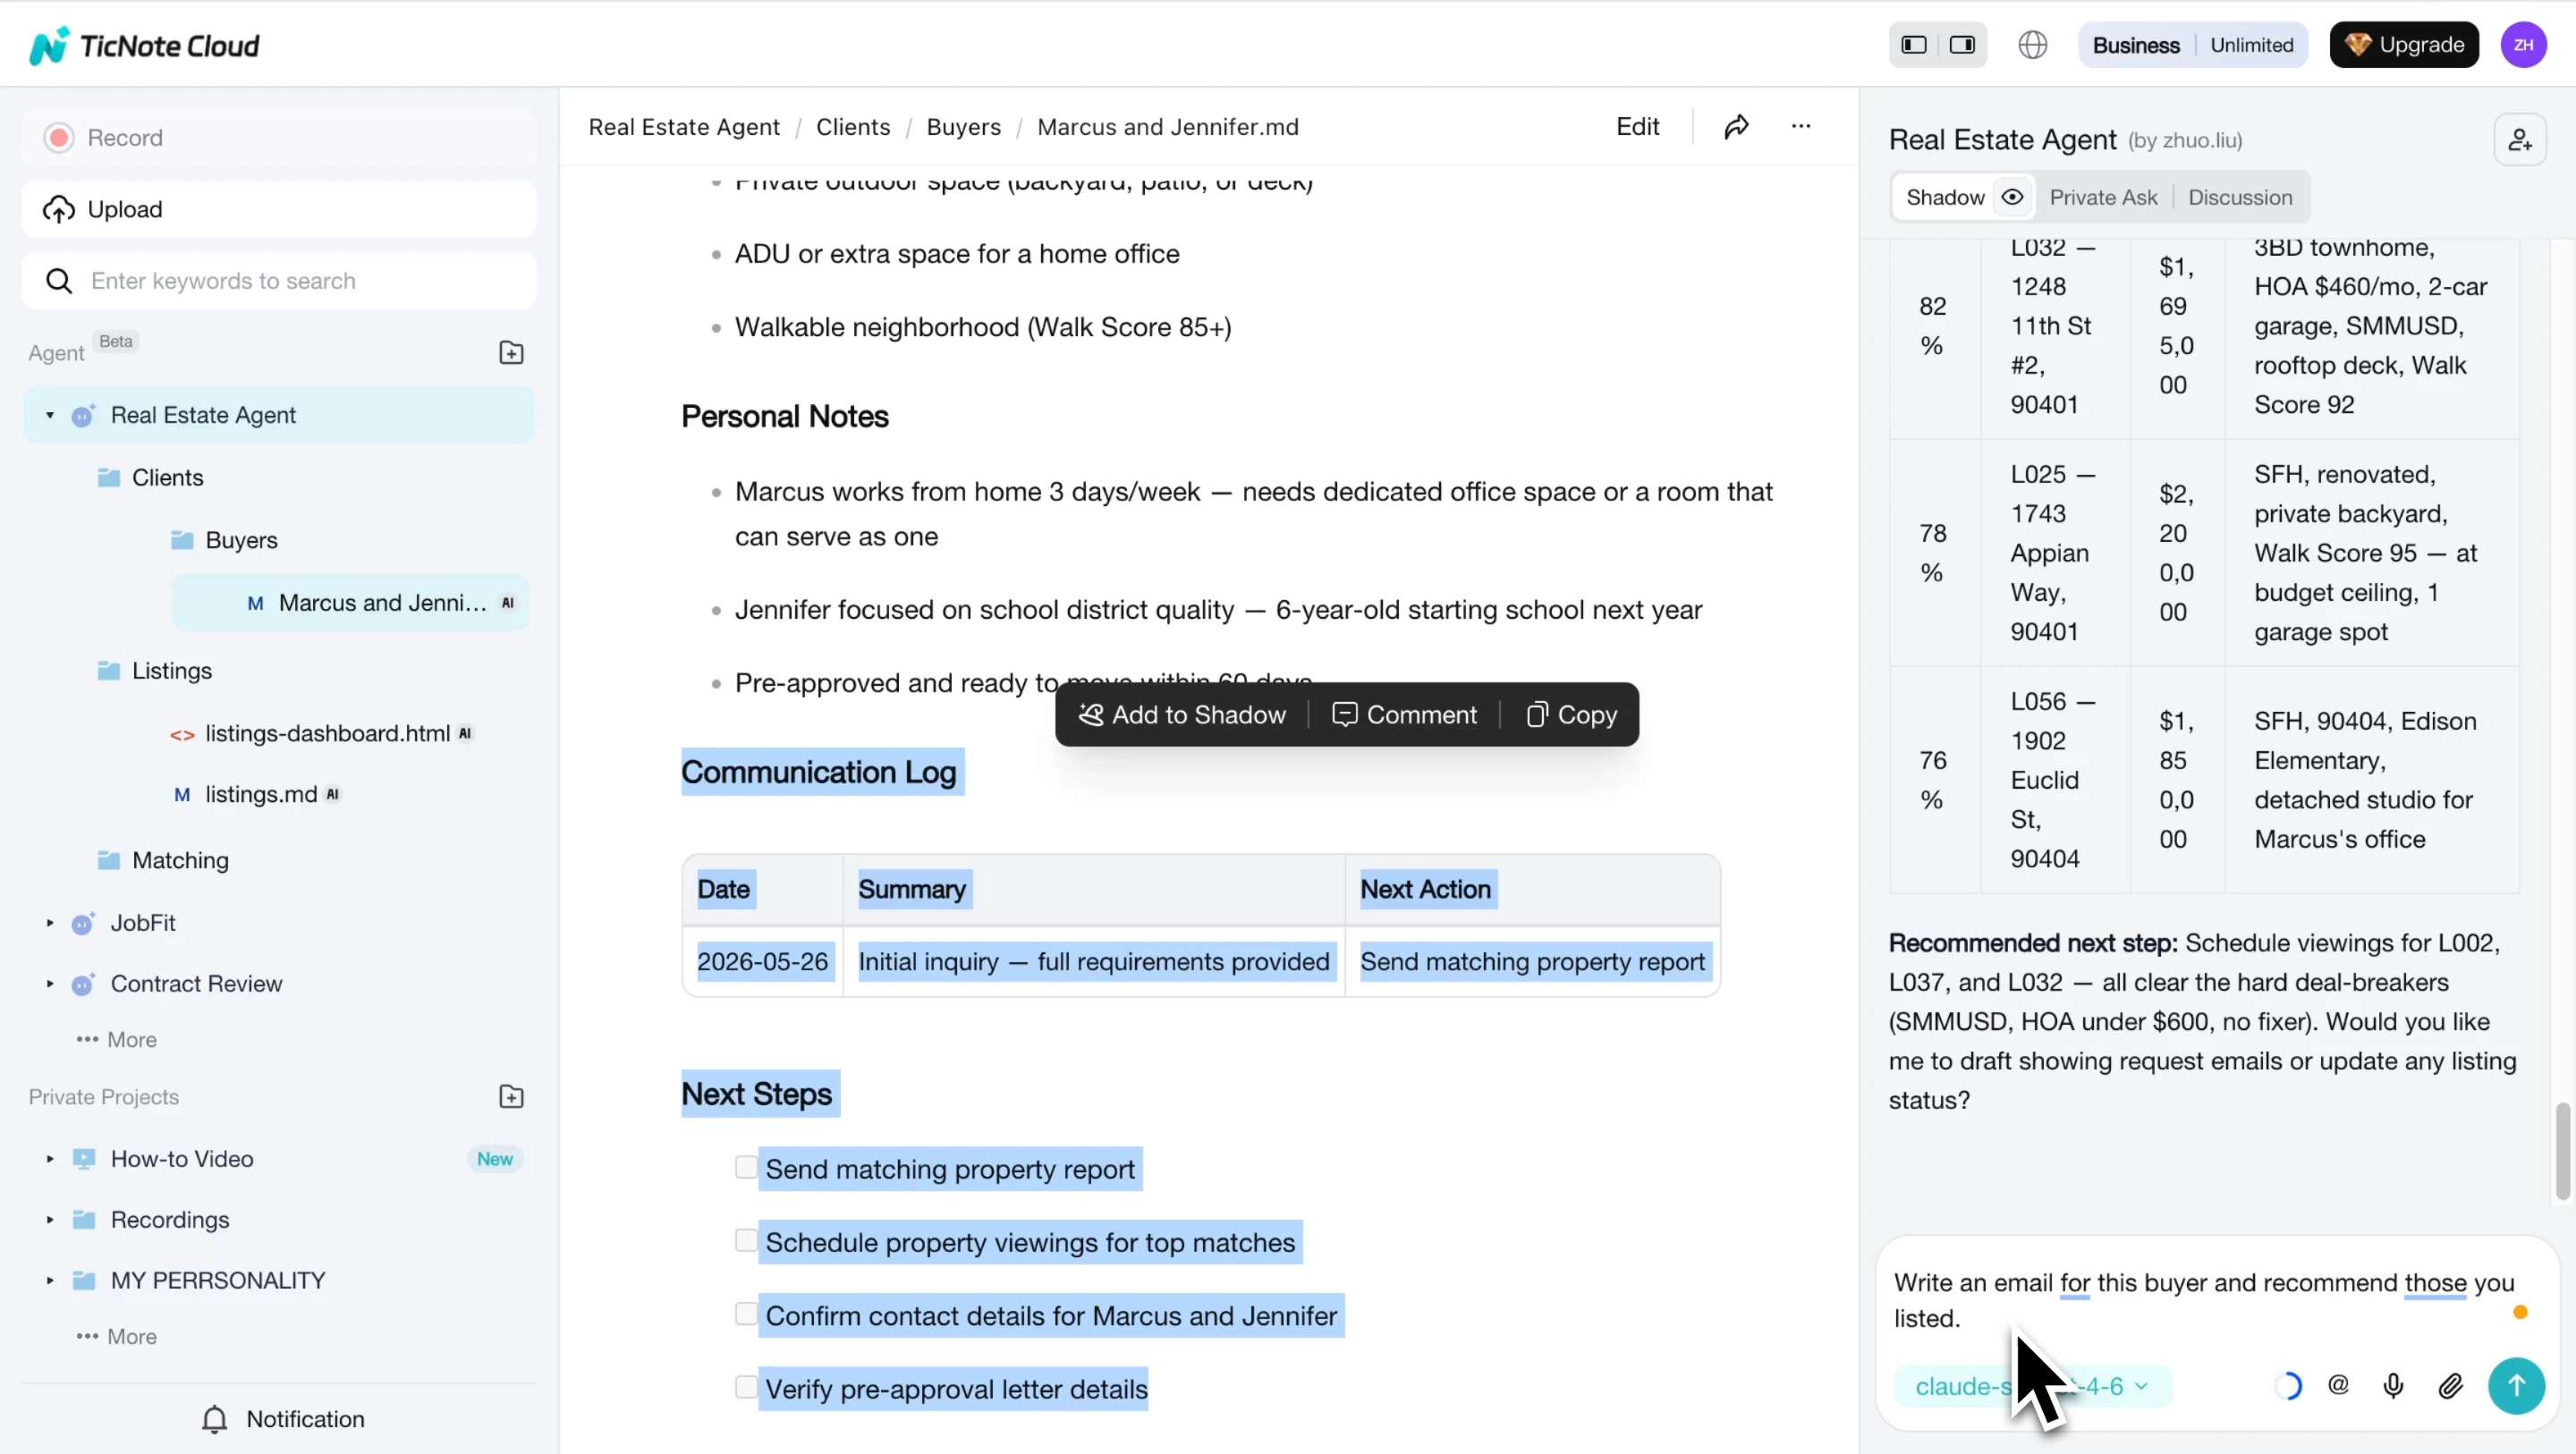The image size is (2576, 1454).
Task: Toggle the Shadow eye visibility icon
Action: coord(2012,197)
